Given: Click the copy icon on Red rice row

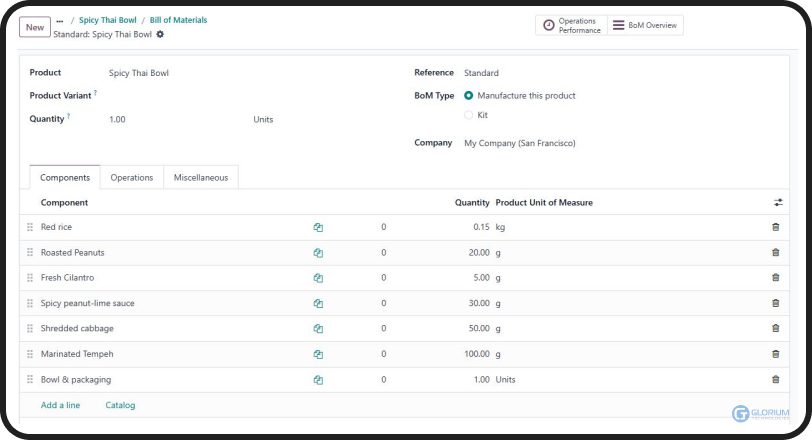Looking at the screenshot, I should point(318,227).
